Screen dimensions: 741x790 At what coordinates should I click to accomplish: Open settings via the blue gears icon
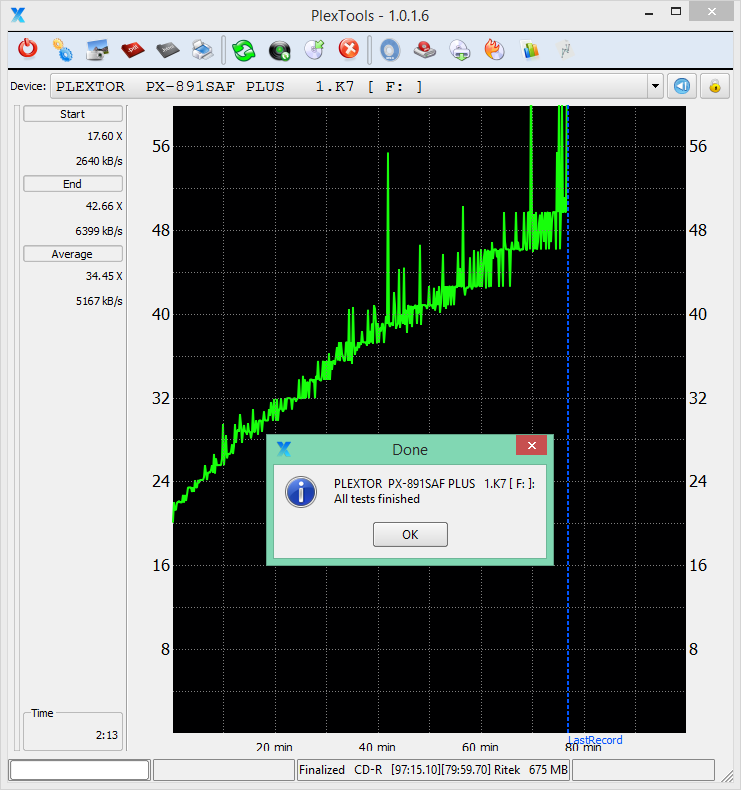pyautogui.click(x=62, y=50)
